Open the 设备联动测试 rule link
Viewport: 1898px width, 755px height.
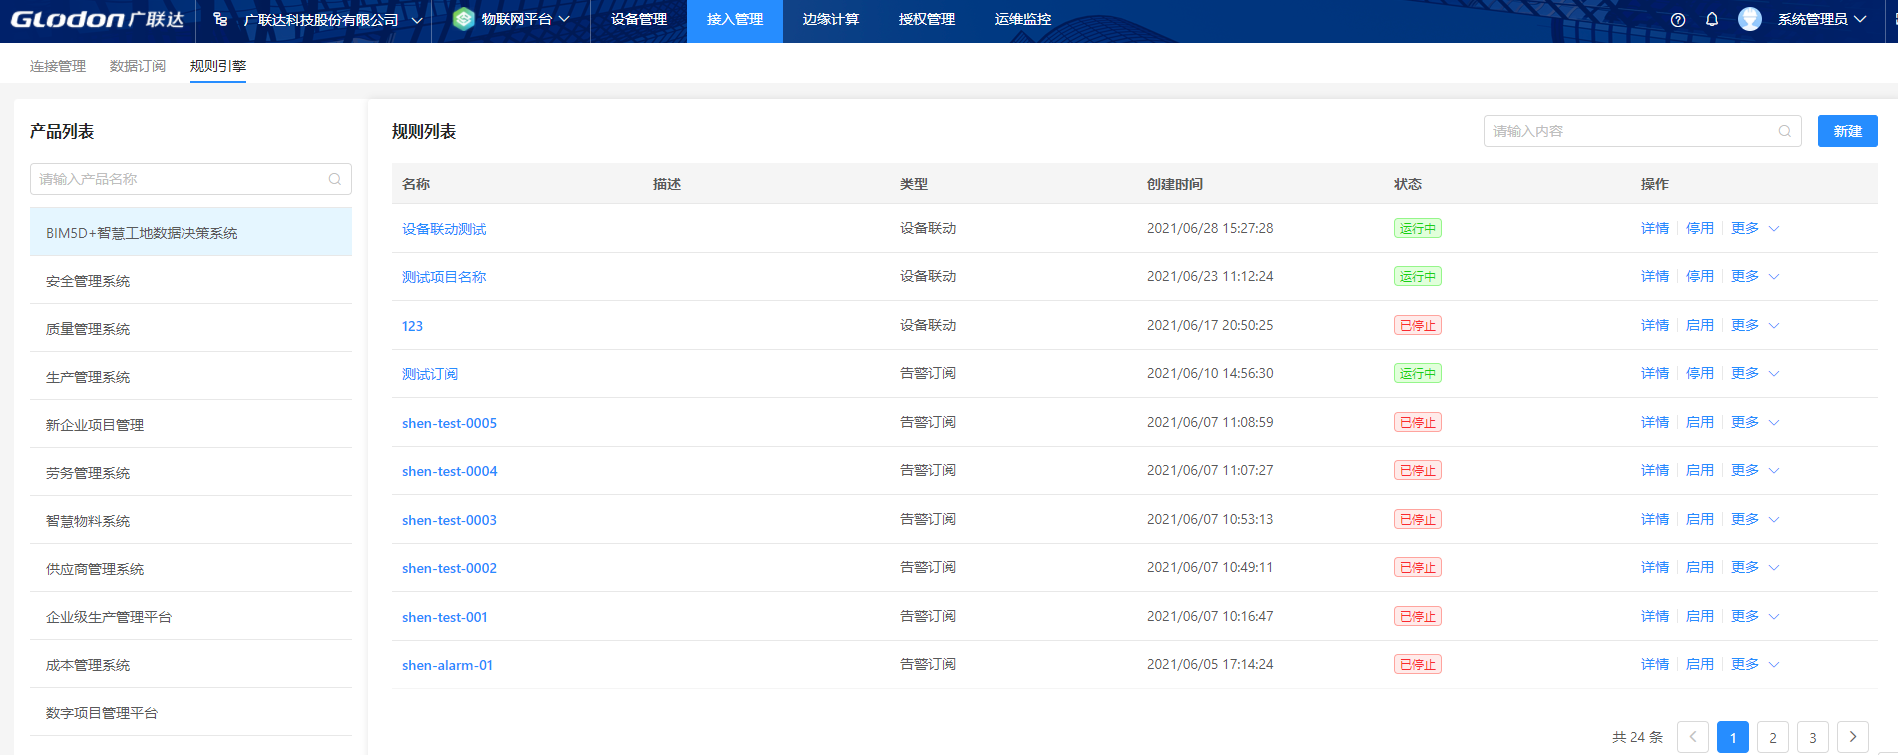point(444,229)
